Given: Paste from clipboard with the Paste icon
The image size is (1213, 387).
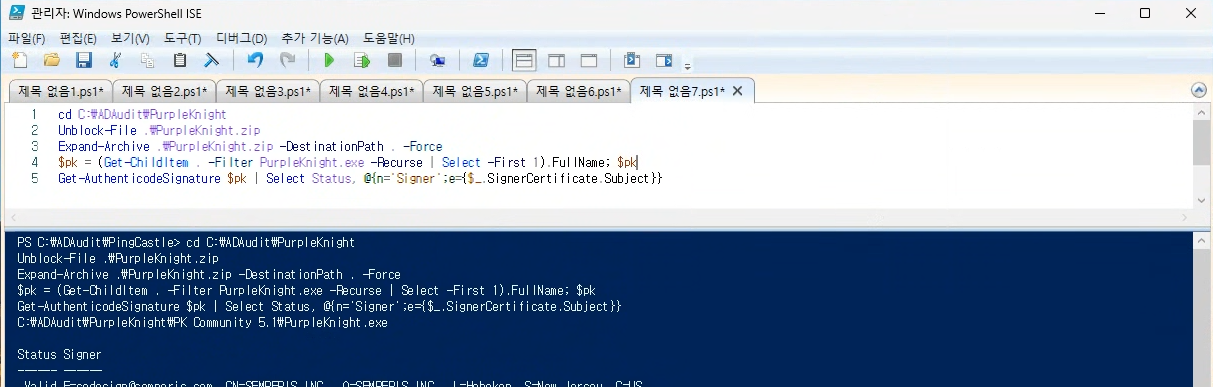Looking at the screenshot, I should [x=179, y=61].
